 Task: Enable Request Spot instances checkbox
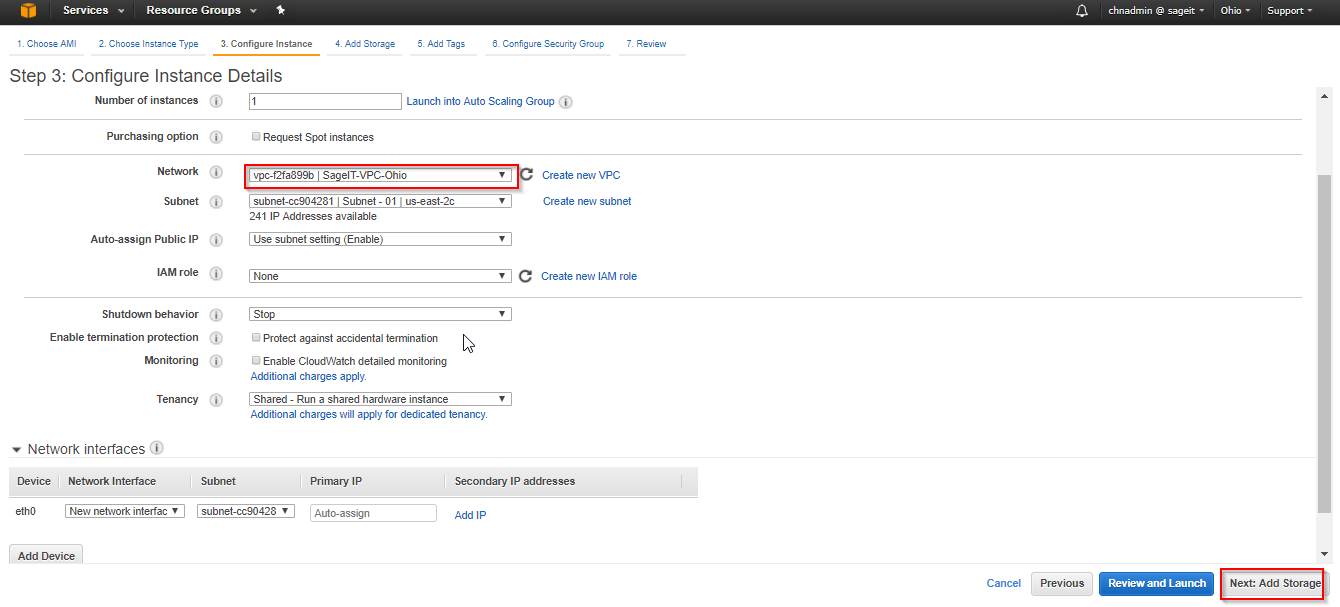click(x=256, y=137)
